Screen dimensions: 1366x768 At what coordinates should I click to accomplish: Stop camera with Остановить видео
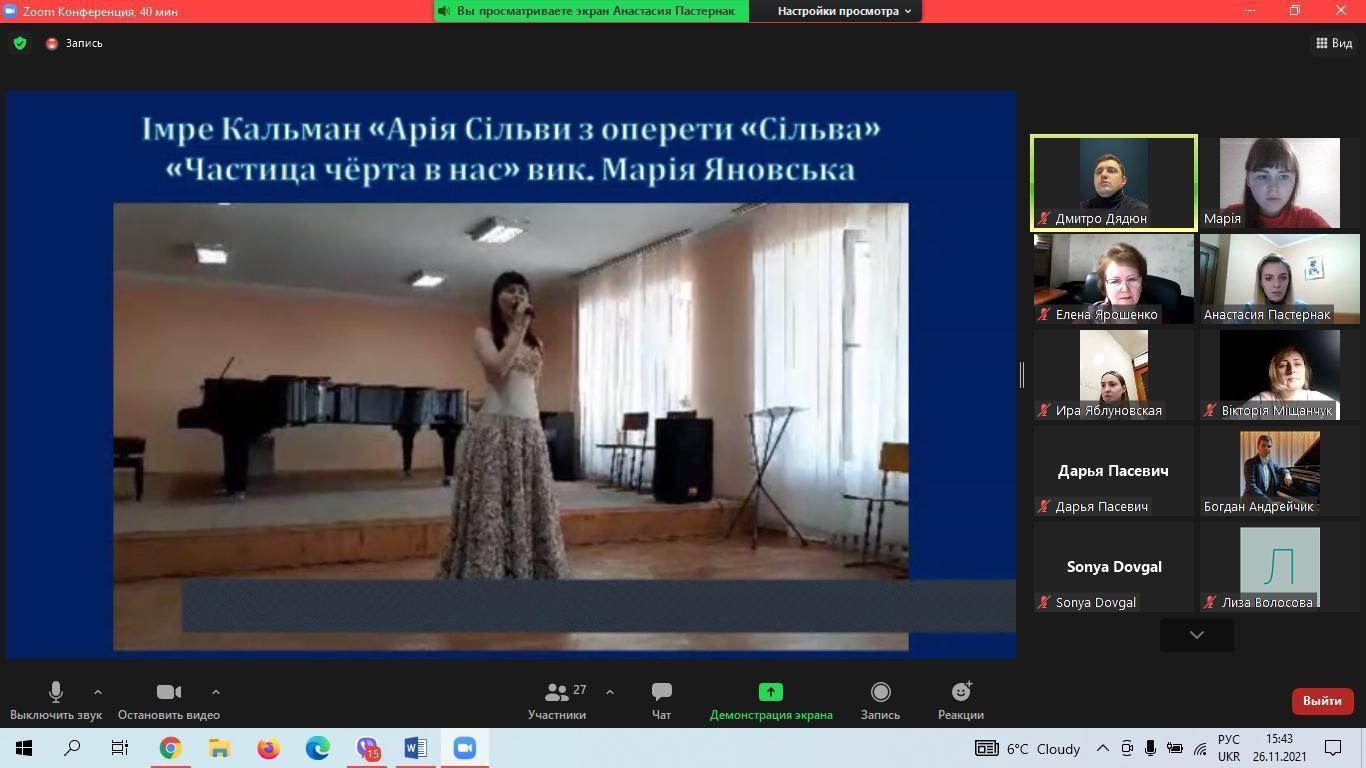tap(168, 693)
